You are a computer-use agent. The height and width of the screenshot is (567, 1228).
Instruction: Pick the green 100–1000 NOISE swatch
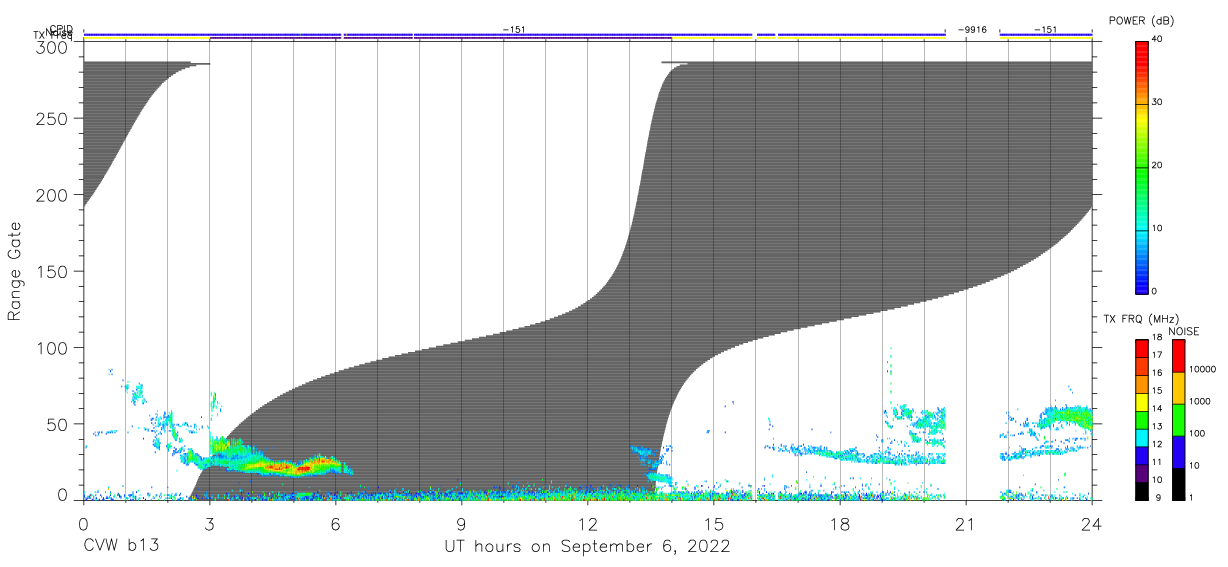[1178, 420]
